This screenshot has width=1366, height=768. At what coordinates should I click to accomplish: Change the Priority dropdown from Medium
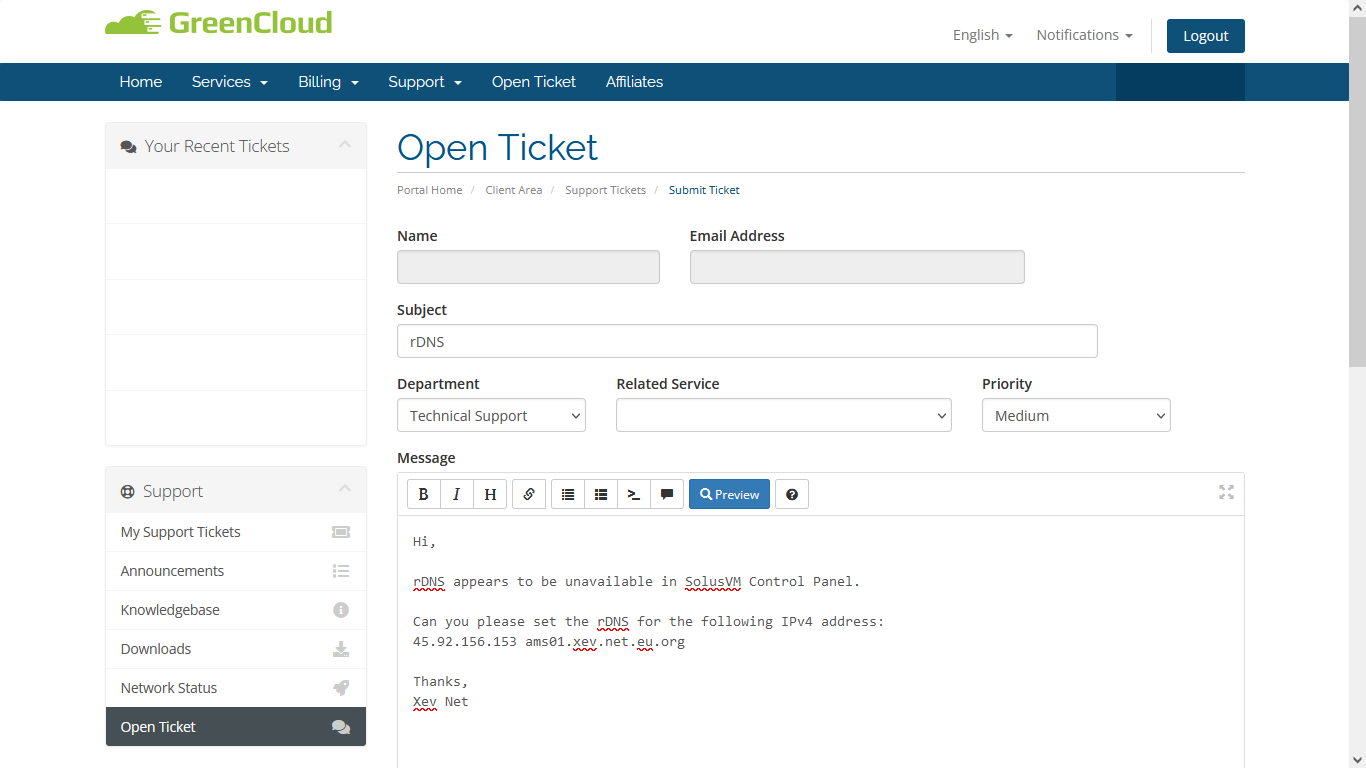(x=1076, y=415)
